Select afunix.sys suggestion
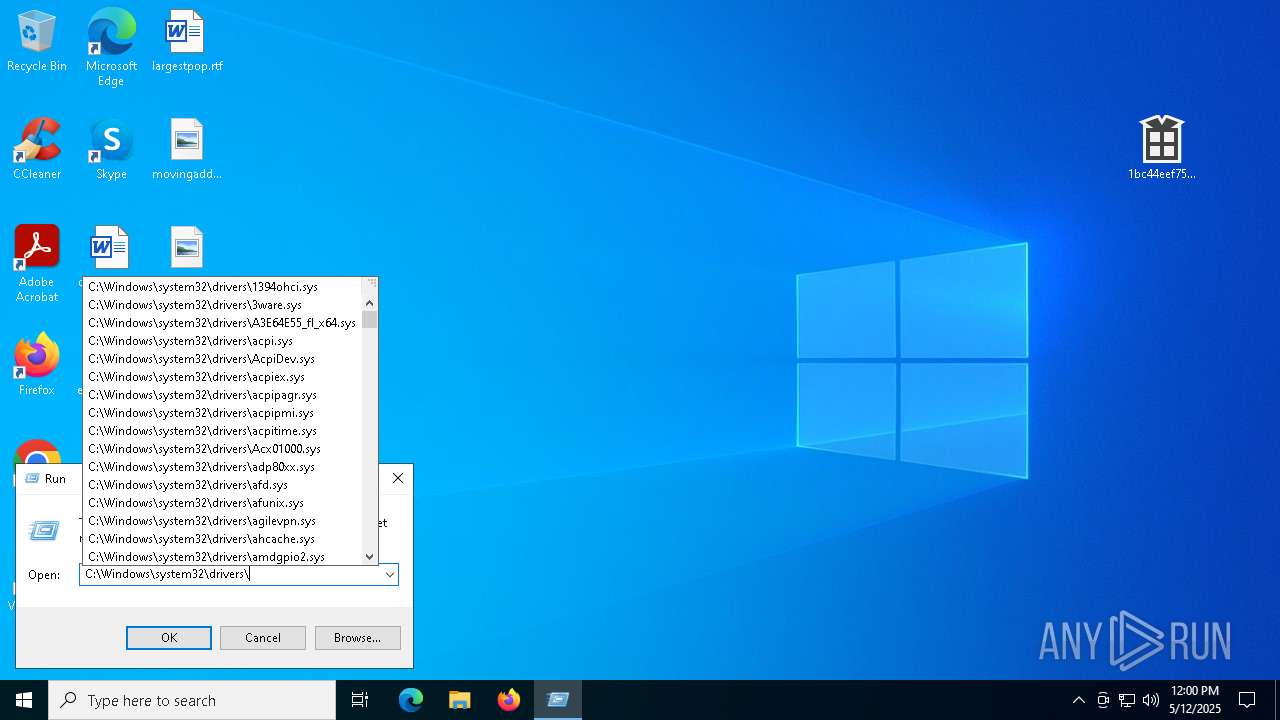 (222, 503)
